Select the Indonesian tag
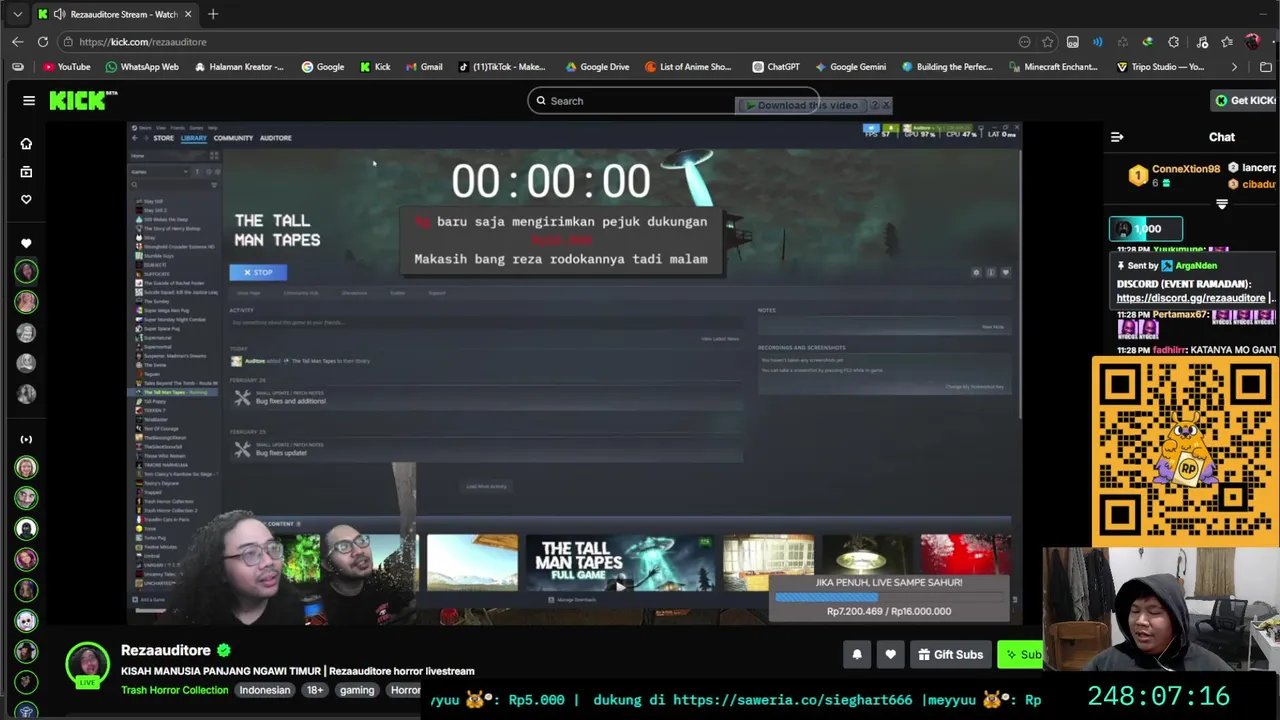The width and height of the screenshot is (1280, 720). [x=264, y=690]
